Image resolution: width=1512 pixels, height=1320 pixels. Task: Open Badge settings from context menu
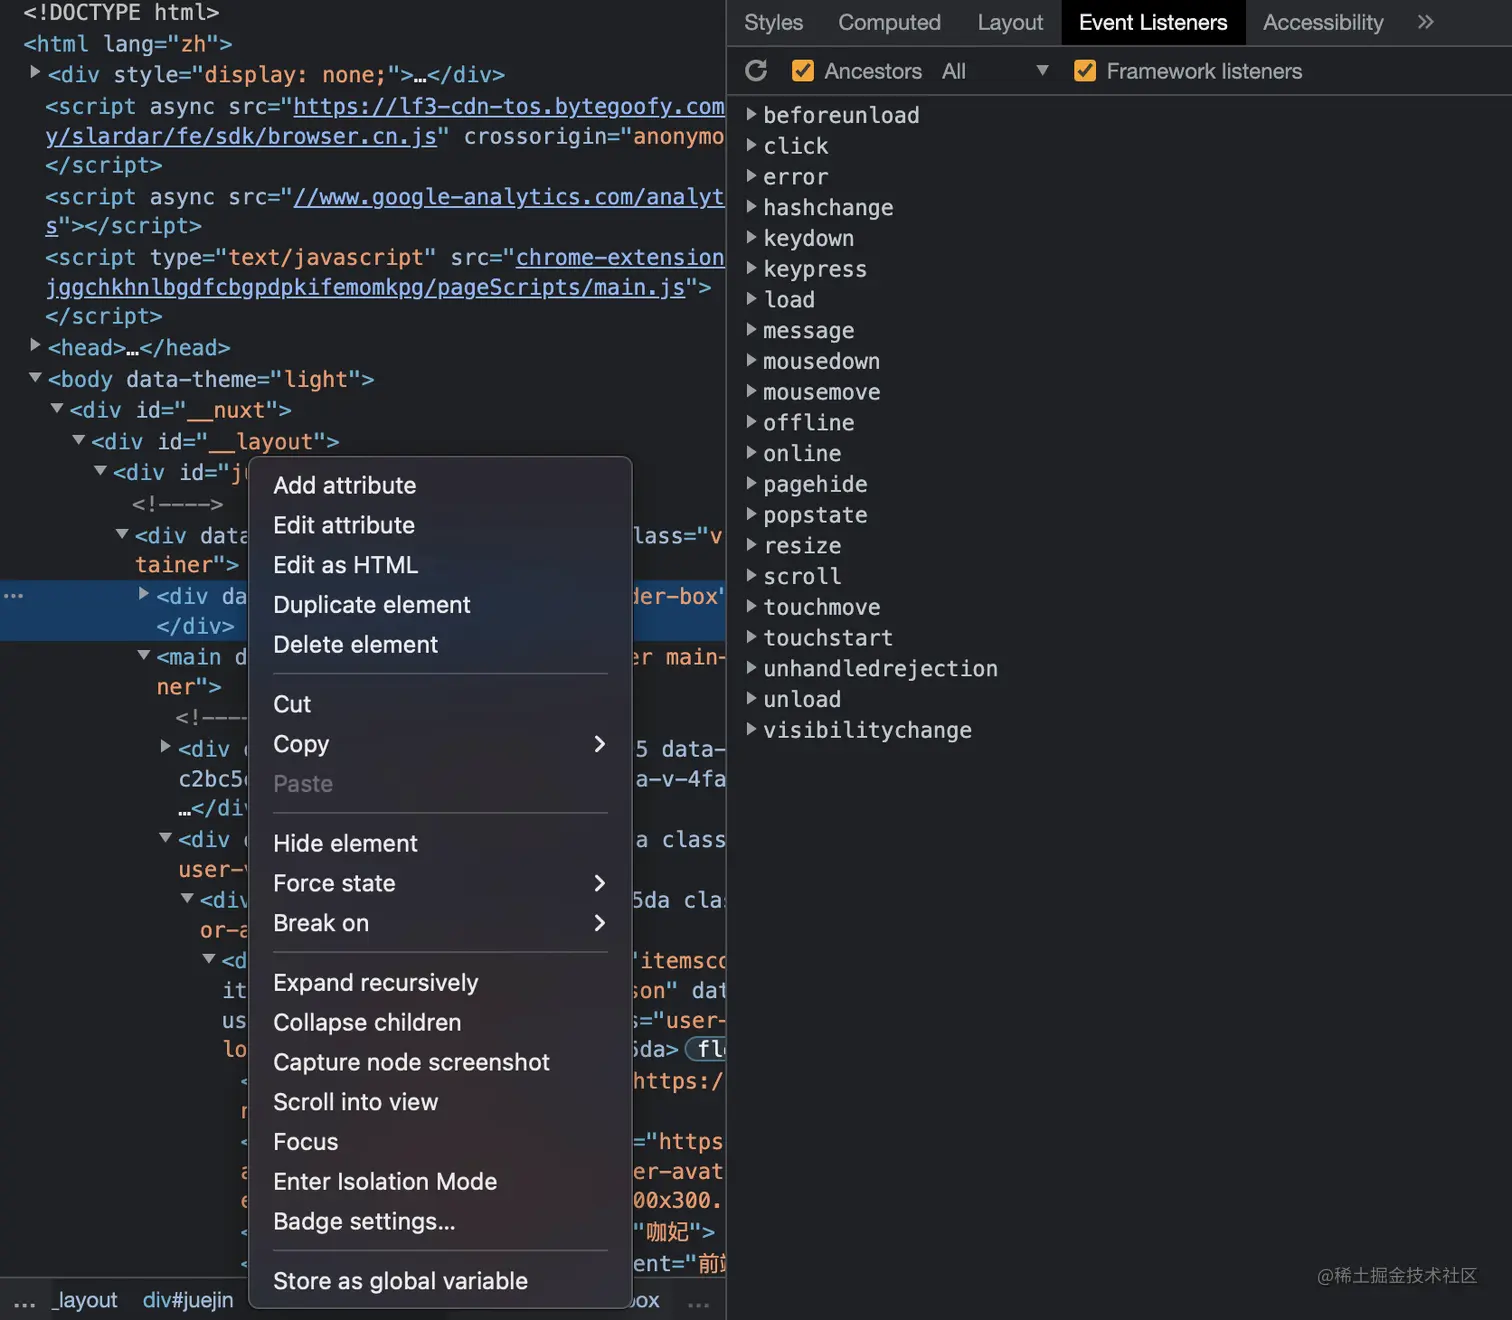440,1221
